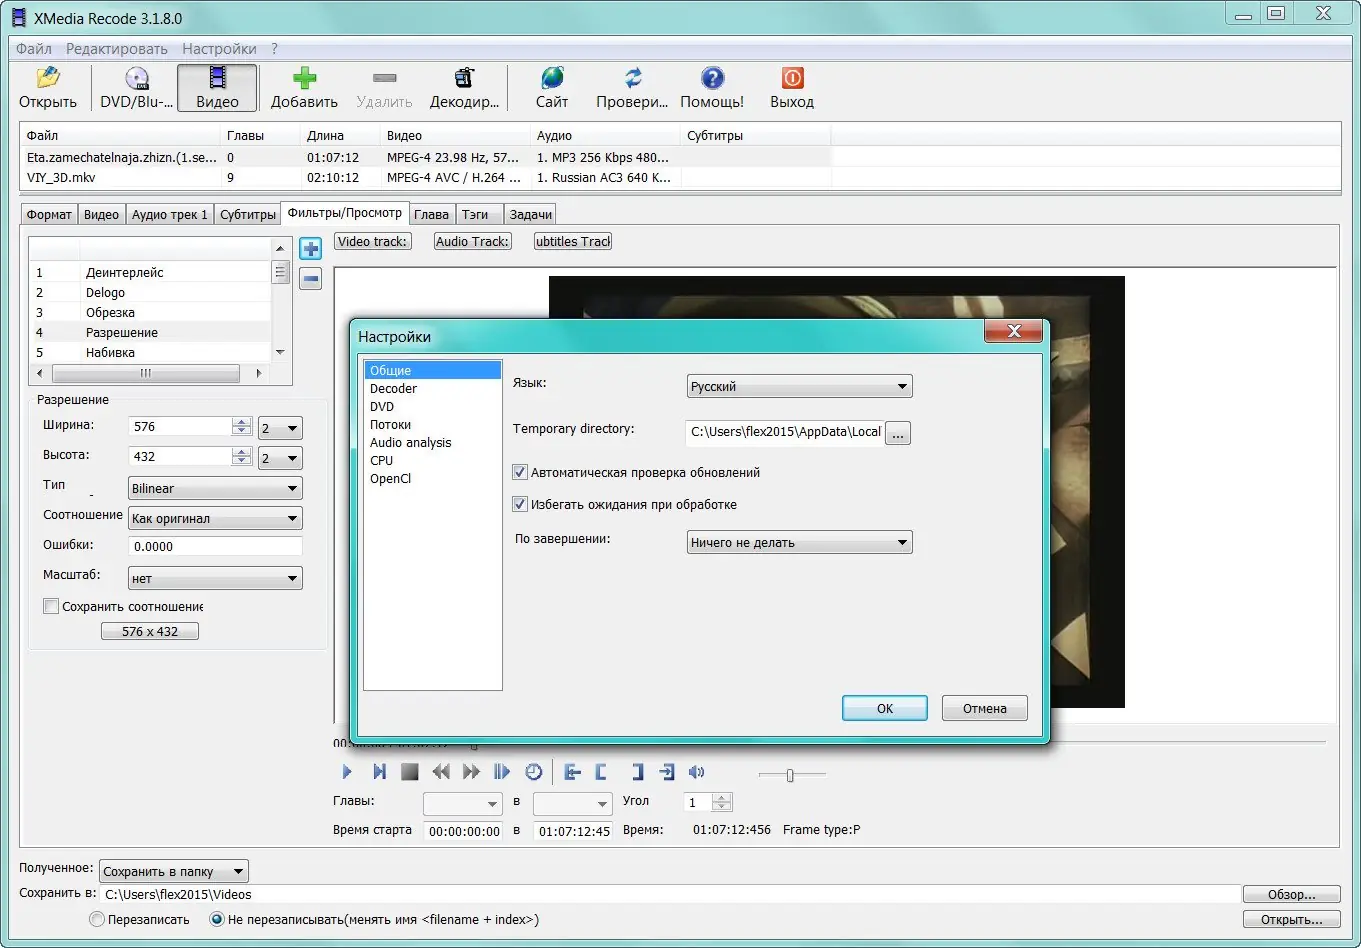
Task: Click the red Выход exit icon
Action: point(792,78)
